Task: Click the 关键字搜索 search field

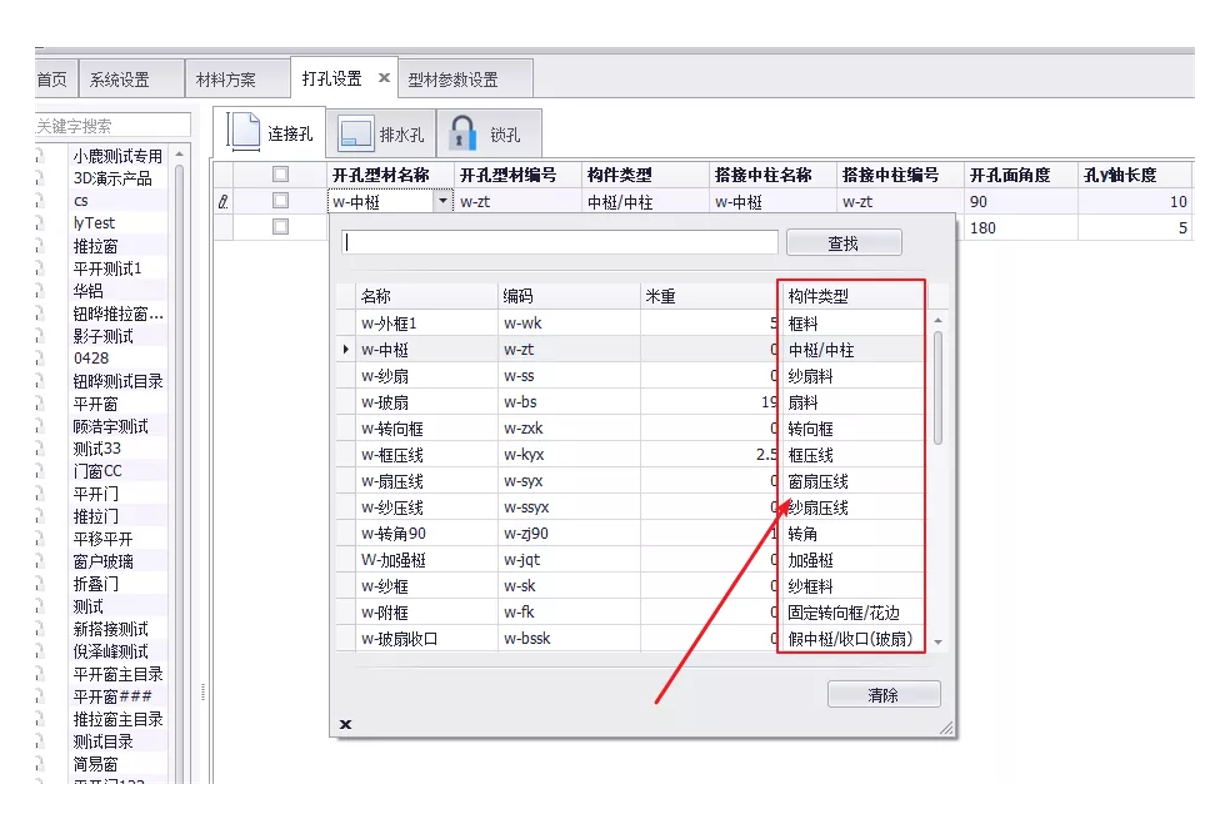Action: pyautogui.click(x=110, y=126)
